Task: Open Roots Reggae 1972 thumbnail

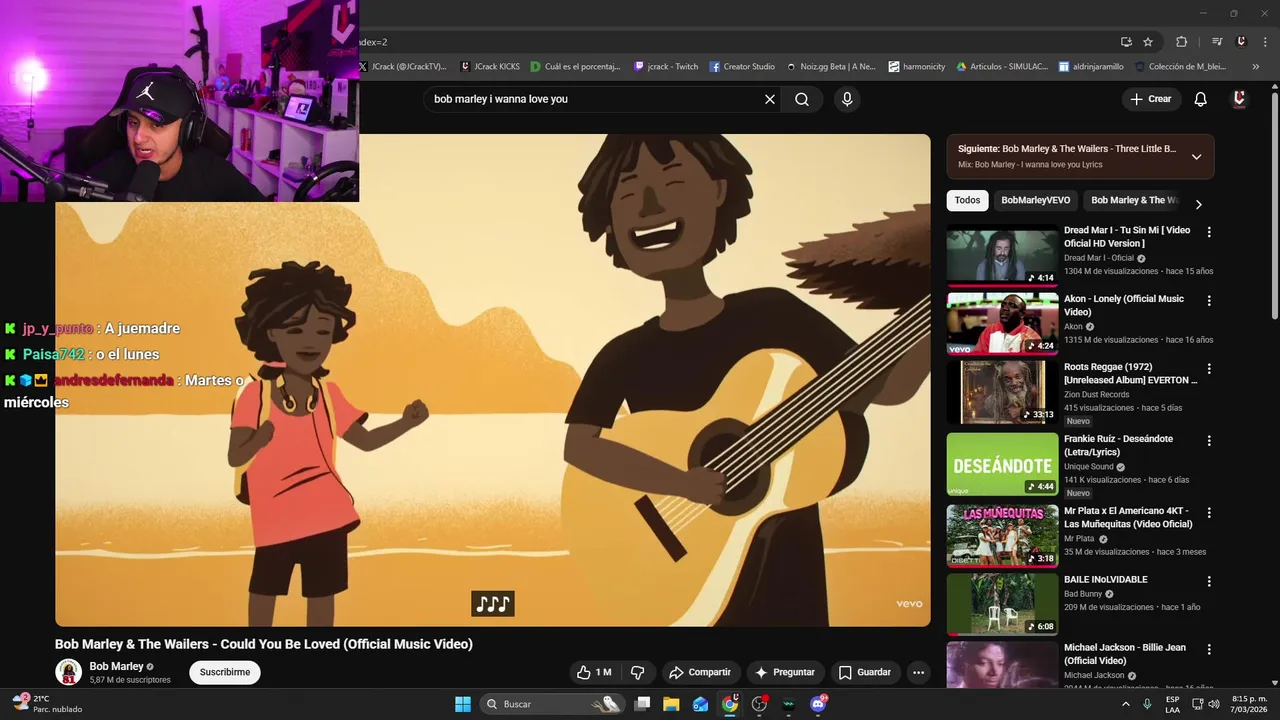Action: tap(1002, 392)
